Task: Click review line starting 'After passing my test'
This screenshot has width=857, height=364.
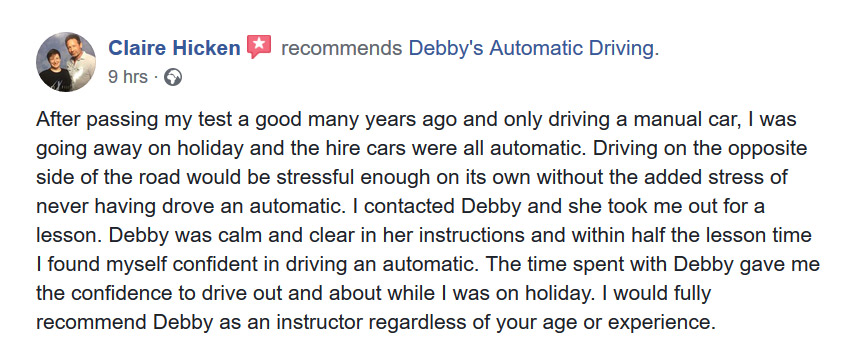Action: pyautogui.click(x=416, y=120)
